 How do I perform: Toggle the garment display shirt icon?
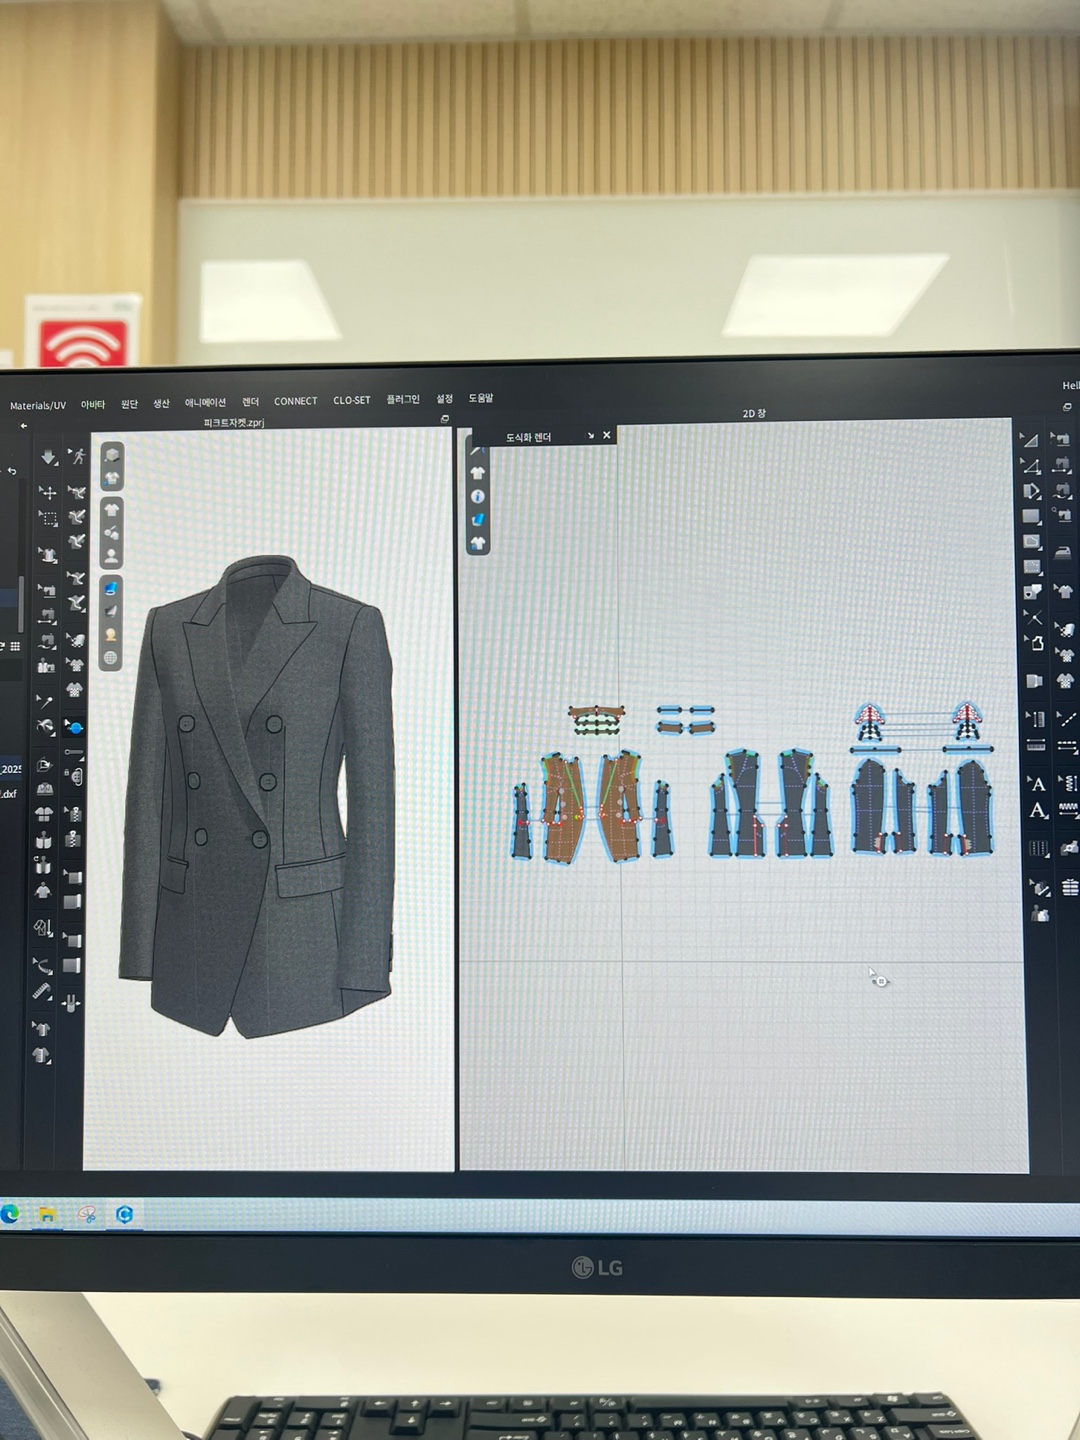coord(111,510)
